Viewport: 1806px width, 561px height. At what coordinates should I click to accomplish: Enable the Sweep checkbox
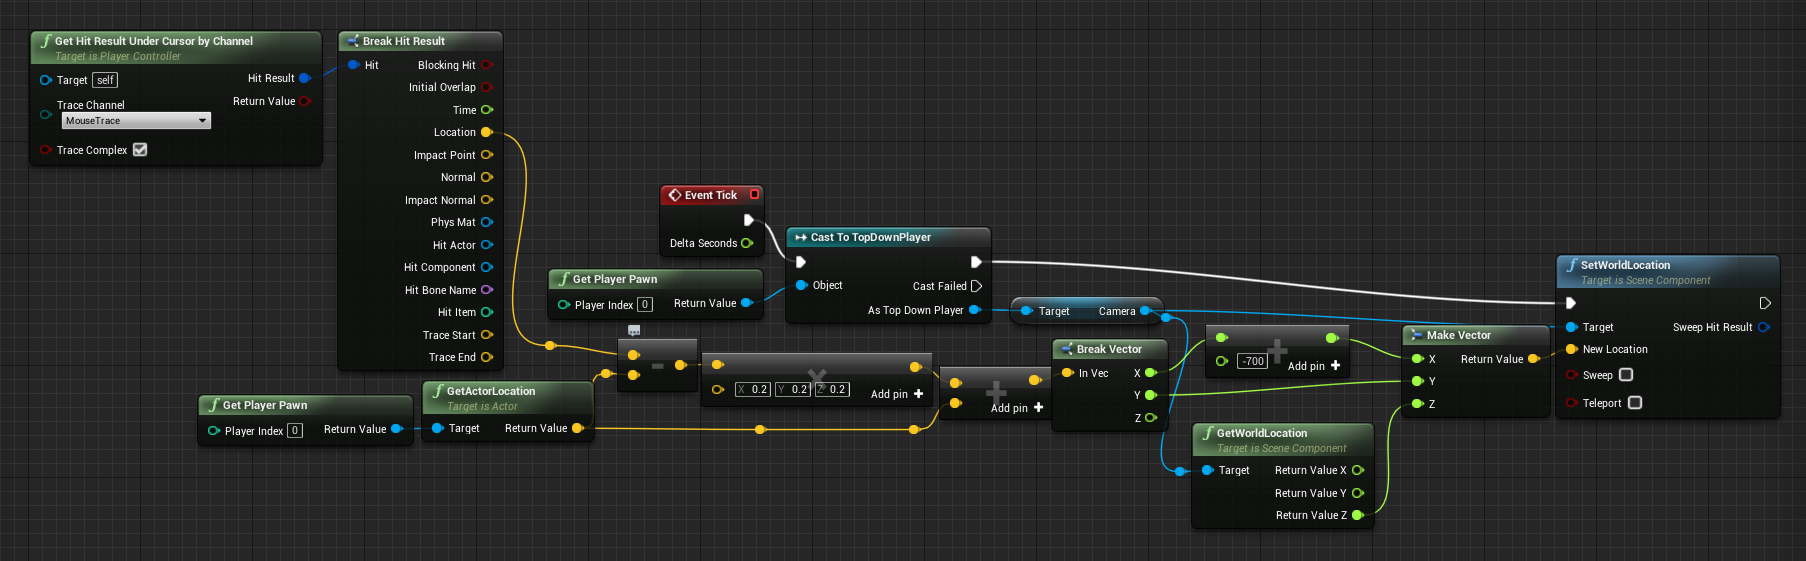point(1626,375)
